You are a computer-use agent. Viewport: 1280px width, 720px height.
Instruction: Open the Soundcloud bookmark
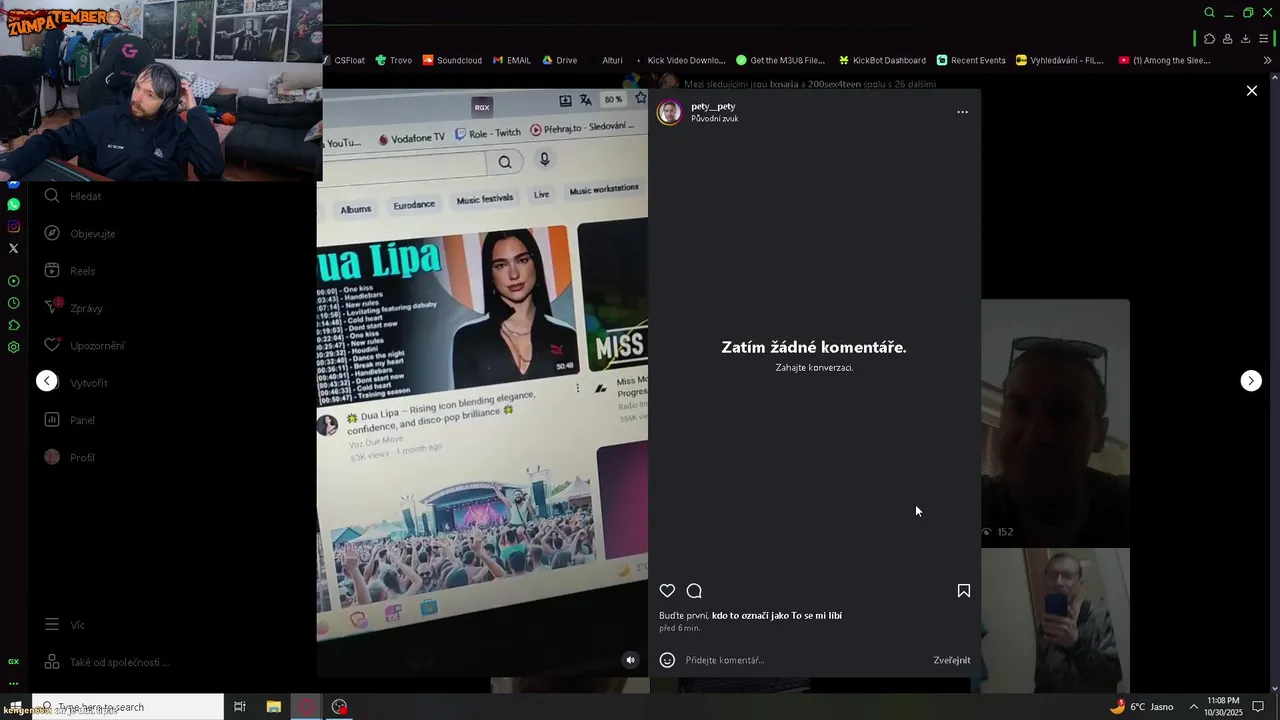(x=452, y=60)
